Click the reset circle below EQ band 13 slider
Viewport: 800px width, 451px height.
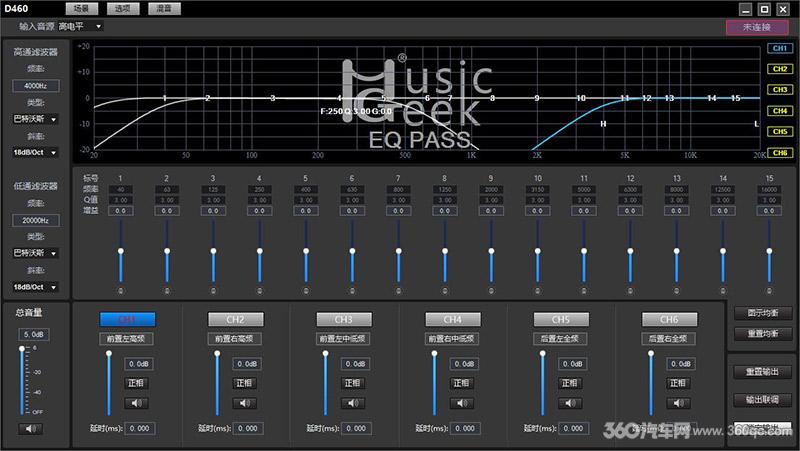(x=677, y=291)
